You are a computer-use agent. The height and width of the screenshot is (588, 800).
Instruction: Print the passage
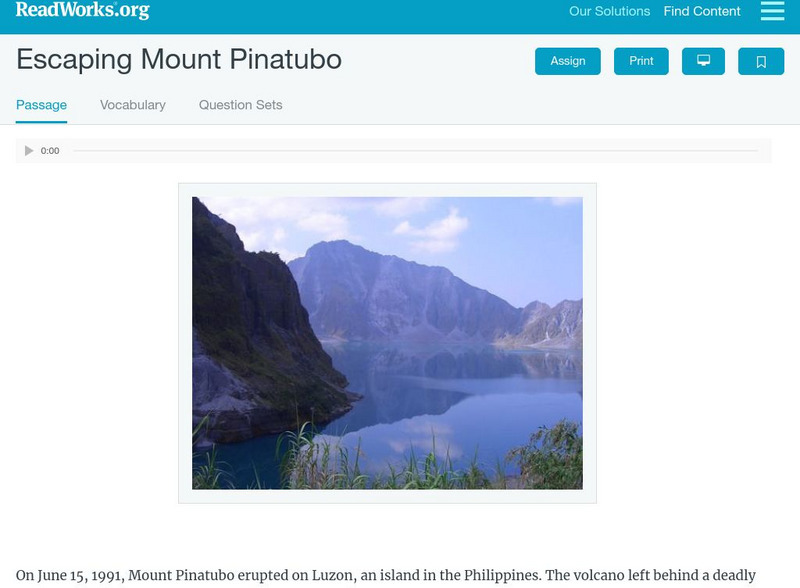tap(641, 61)
